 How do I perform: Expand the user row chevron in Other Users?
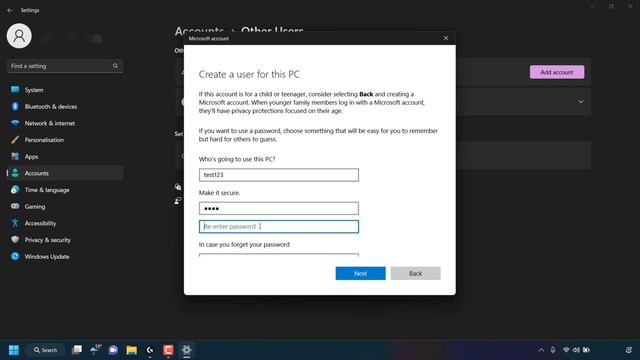[x=581, y=102]
